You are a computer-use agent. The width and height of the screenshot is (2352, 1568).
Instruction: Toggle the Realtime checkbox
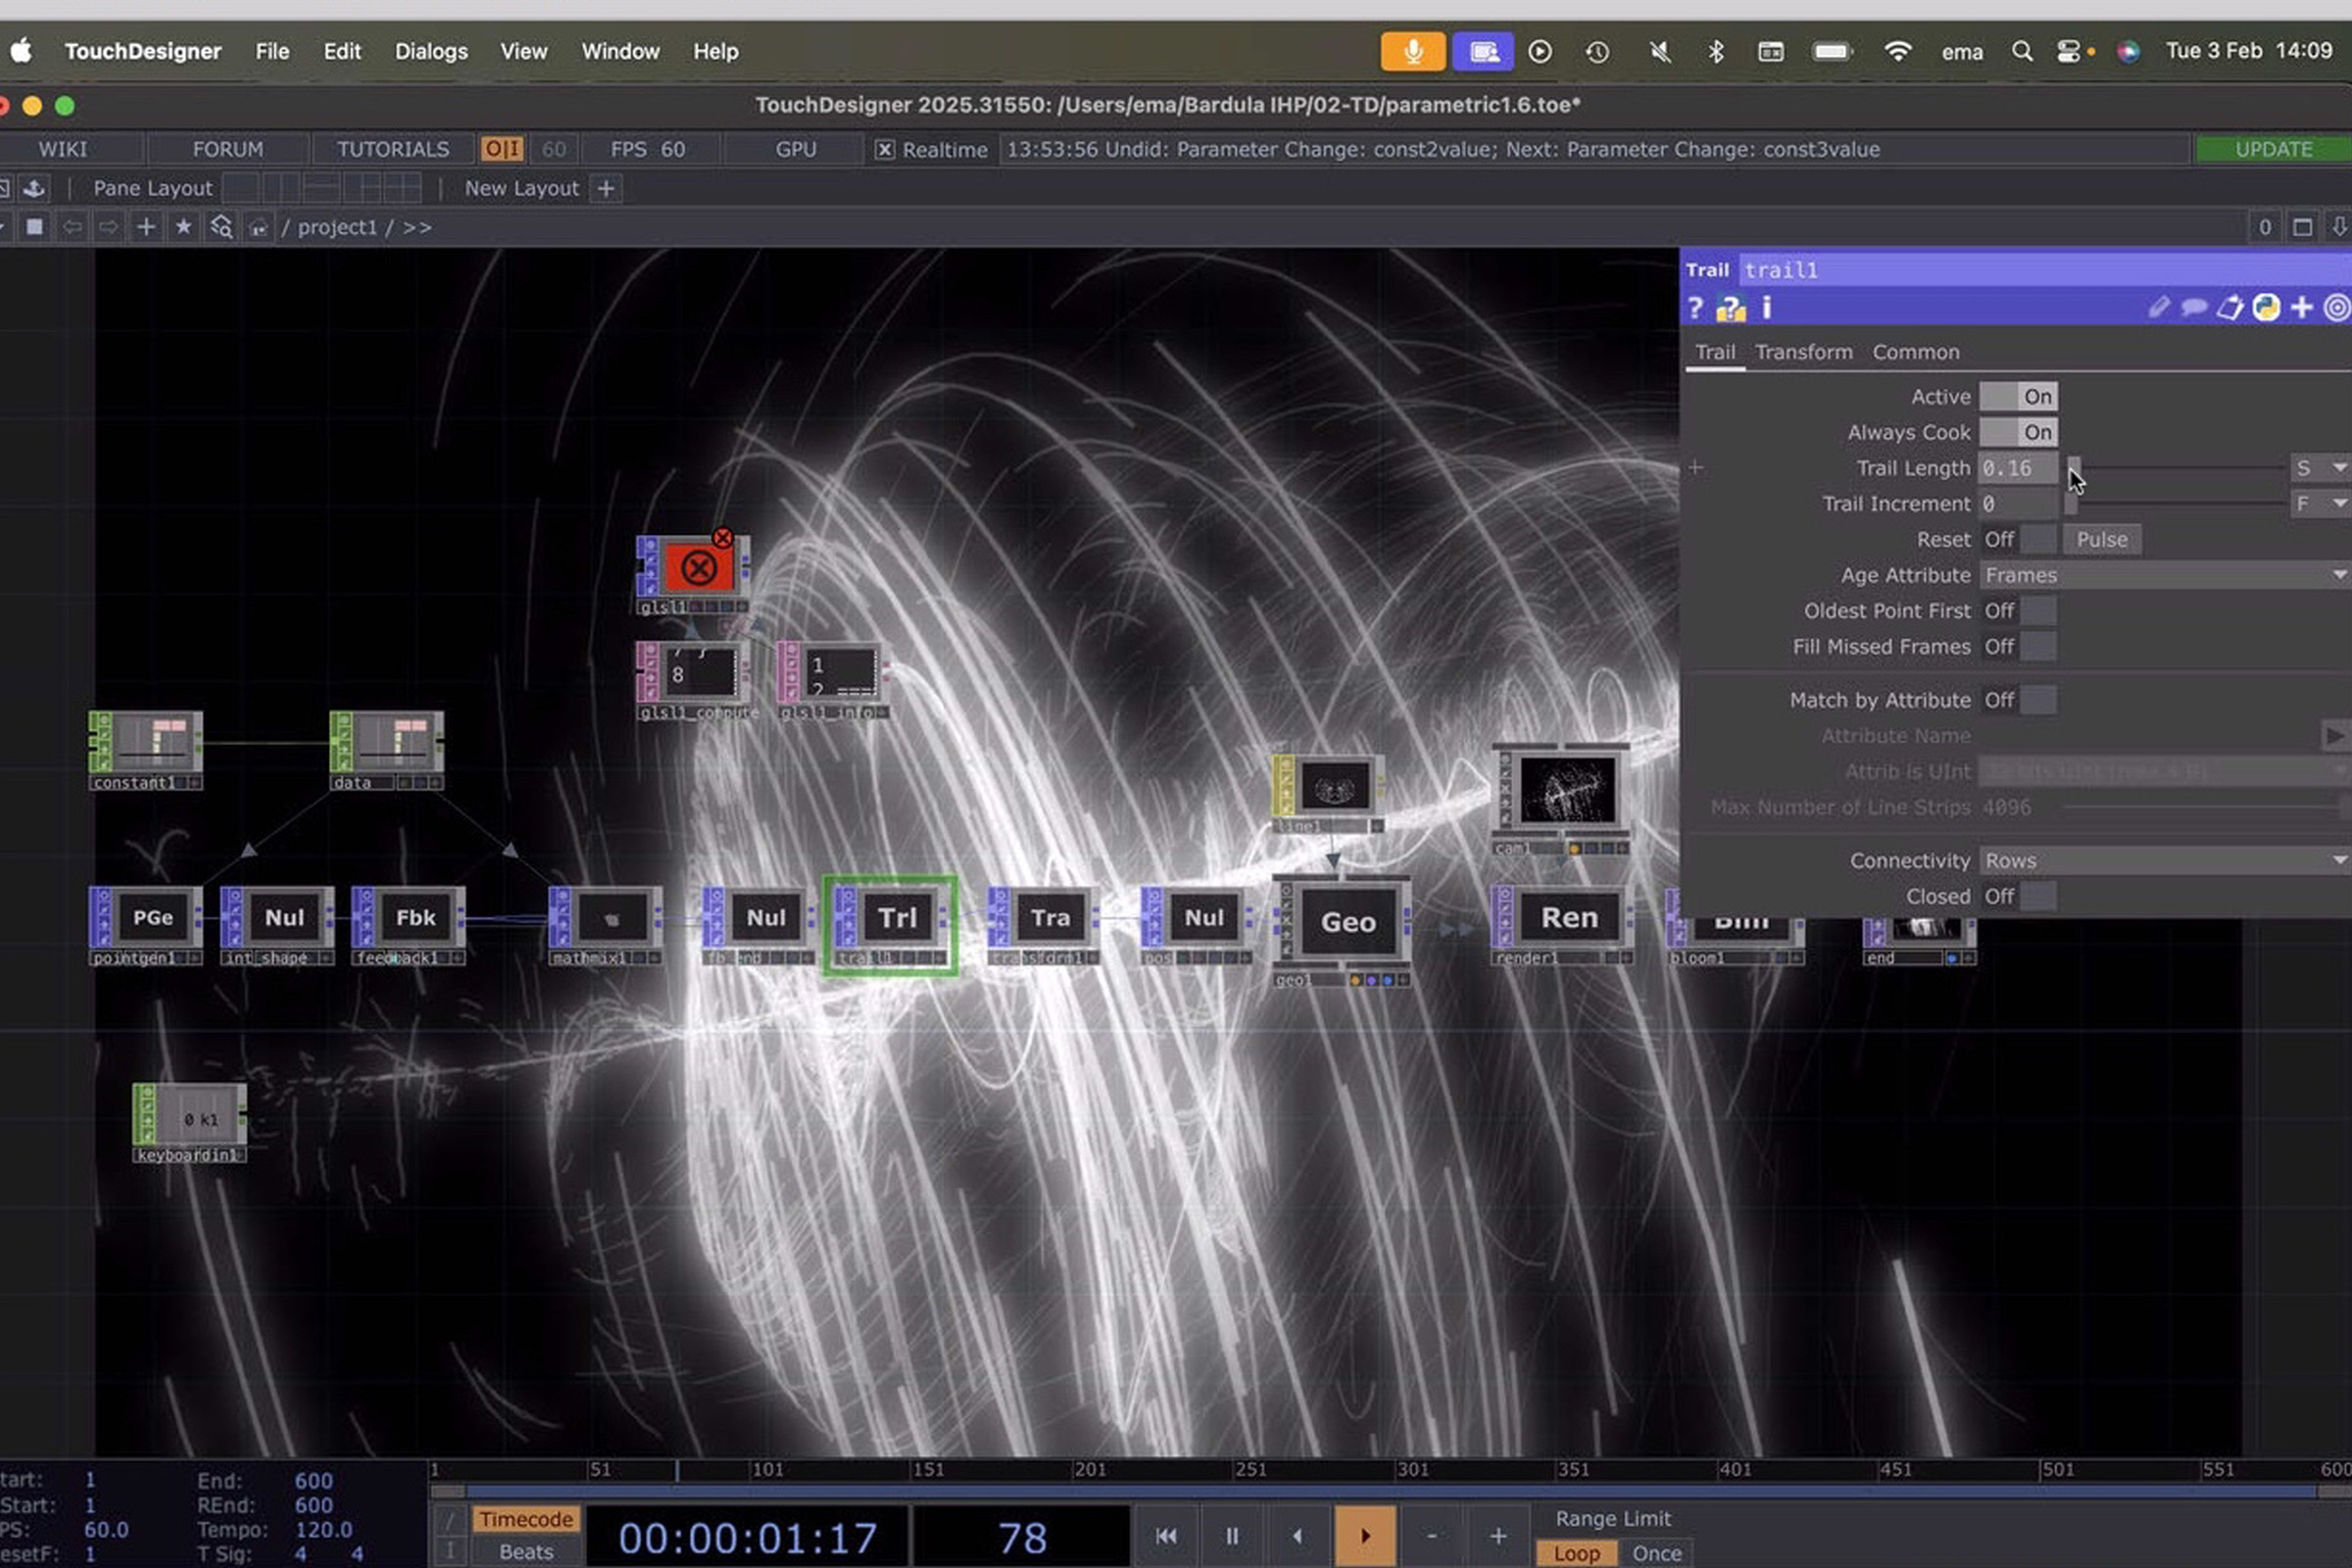pyautogui.click(x=884, y=149)
